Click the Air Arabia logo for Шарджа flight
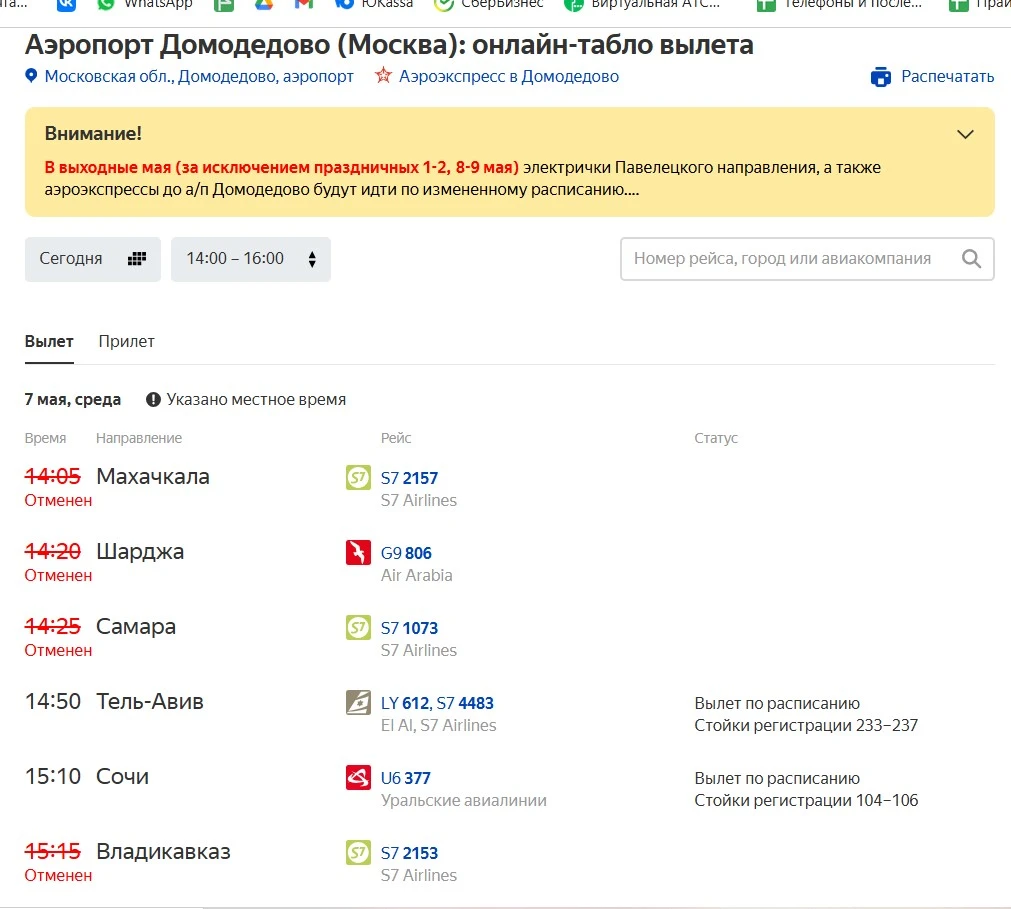Viewport: 1011px width, 909px height. 358,553
